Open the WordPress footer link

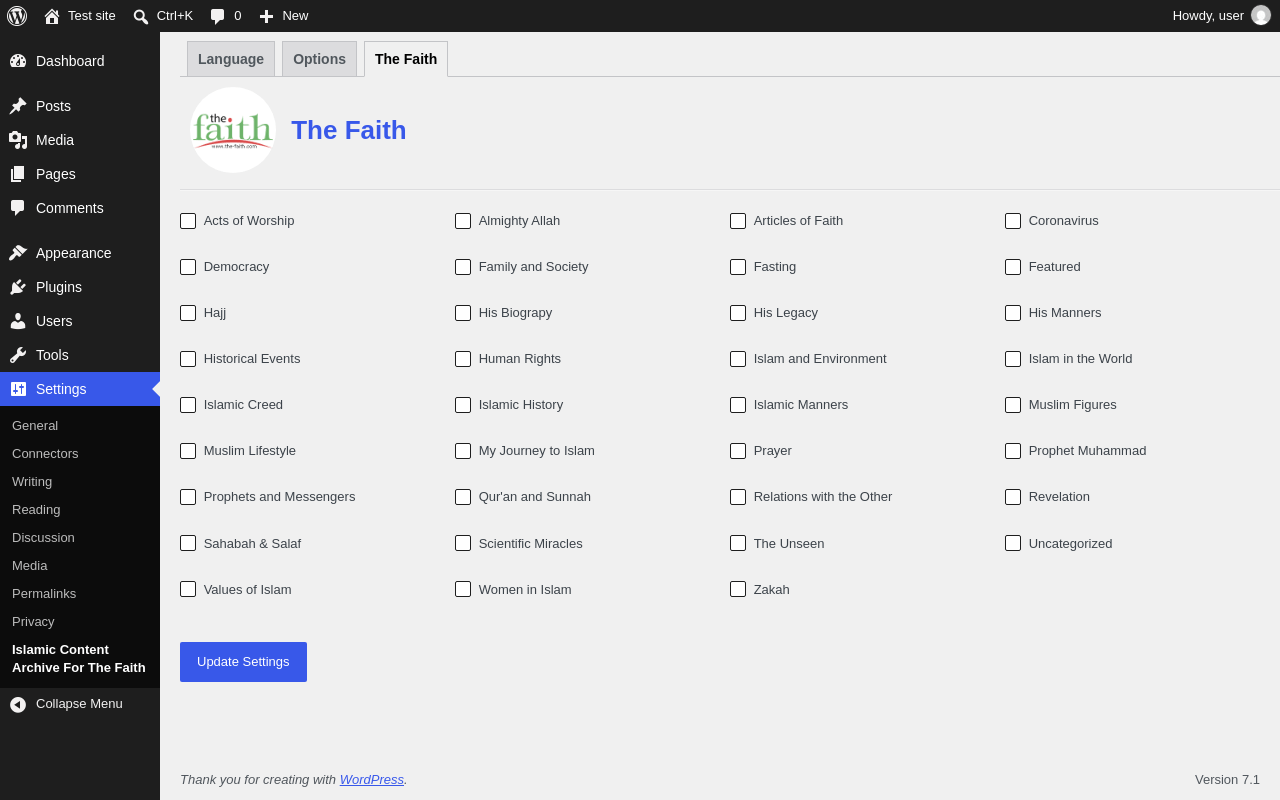click(372, 779)
